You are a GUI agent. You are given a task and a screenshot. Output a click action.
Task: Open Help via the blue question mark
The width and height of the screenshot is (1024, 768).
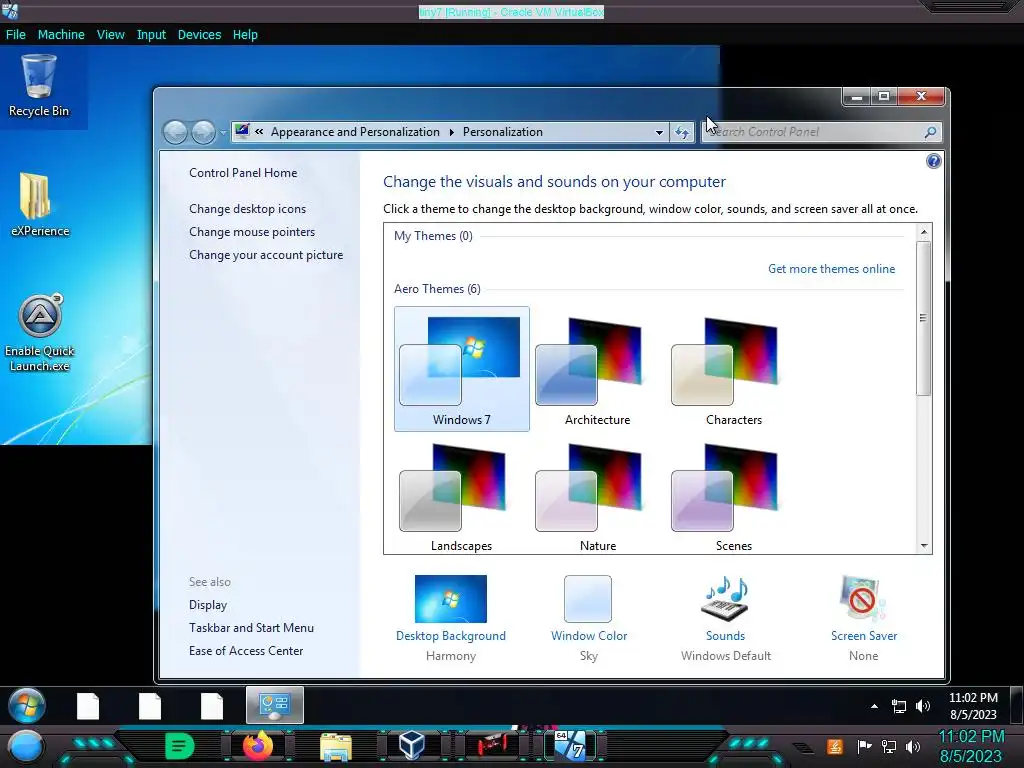(933, 161)
